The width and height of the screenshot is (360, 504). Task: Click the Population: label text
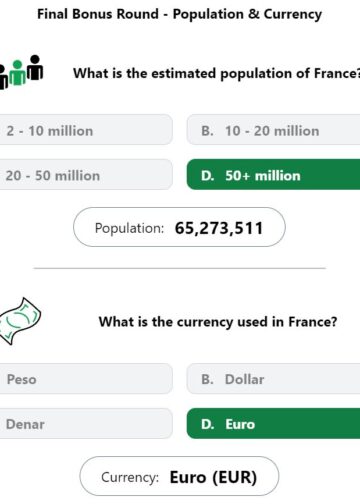pos(129,228)
